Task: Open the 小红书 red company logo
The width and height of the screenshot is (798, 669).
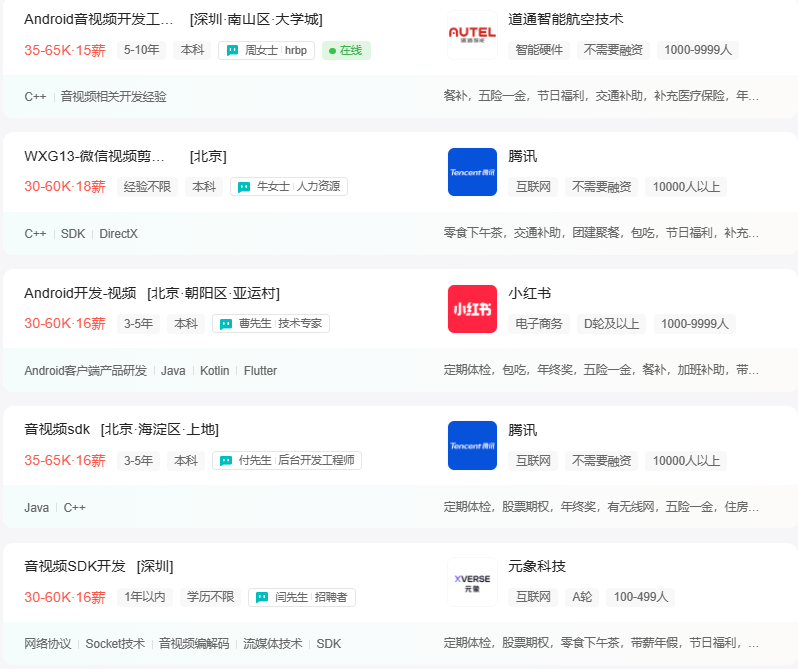Action: pyautogui.click(x=472, y=309)
